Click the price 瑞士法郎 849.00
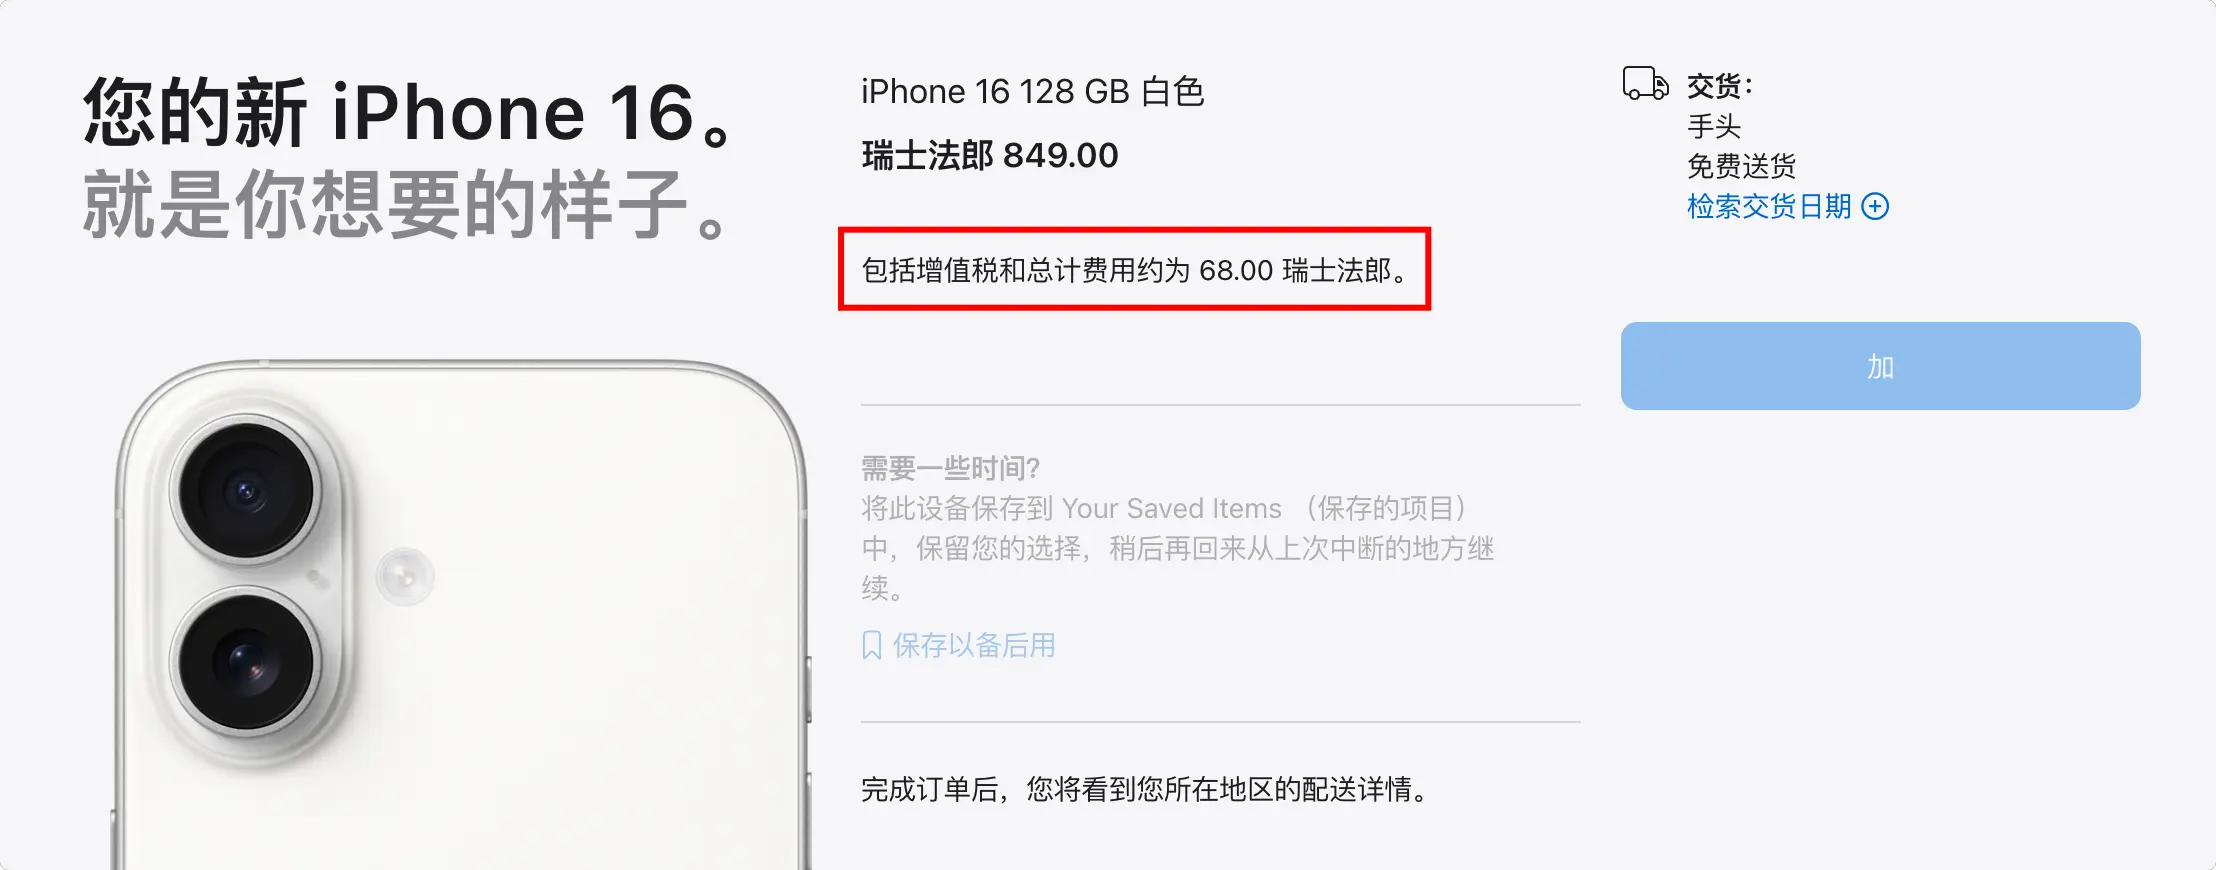2216x870 pixels. [990, 156]
